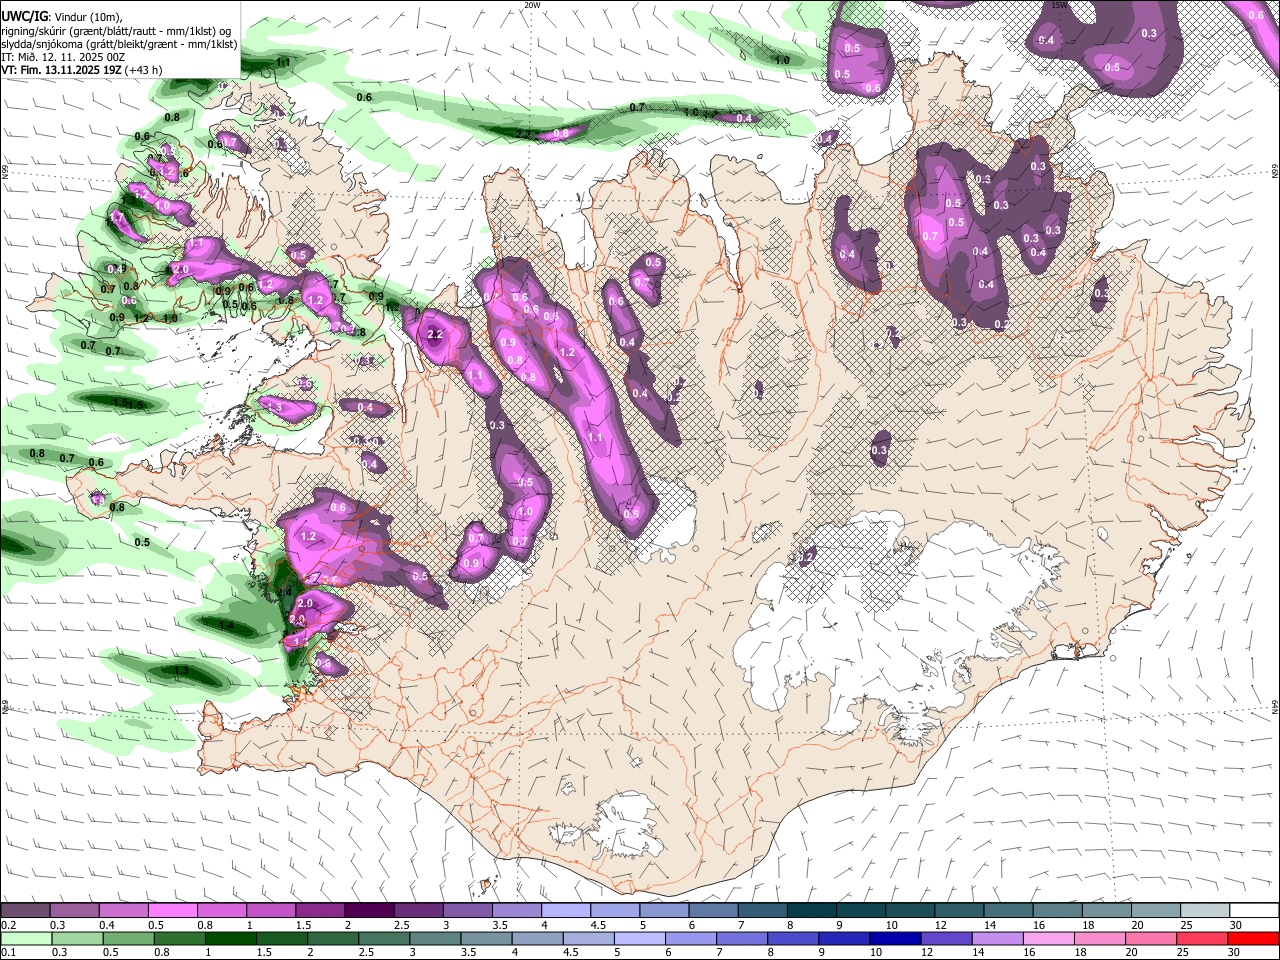Pick the pale periwinkle rain swatch between 5 and 6

click(x=639, y=939)
